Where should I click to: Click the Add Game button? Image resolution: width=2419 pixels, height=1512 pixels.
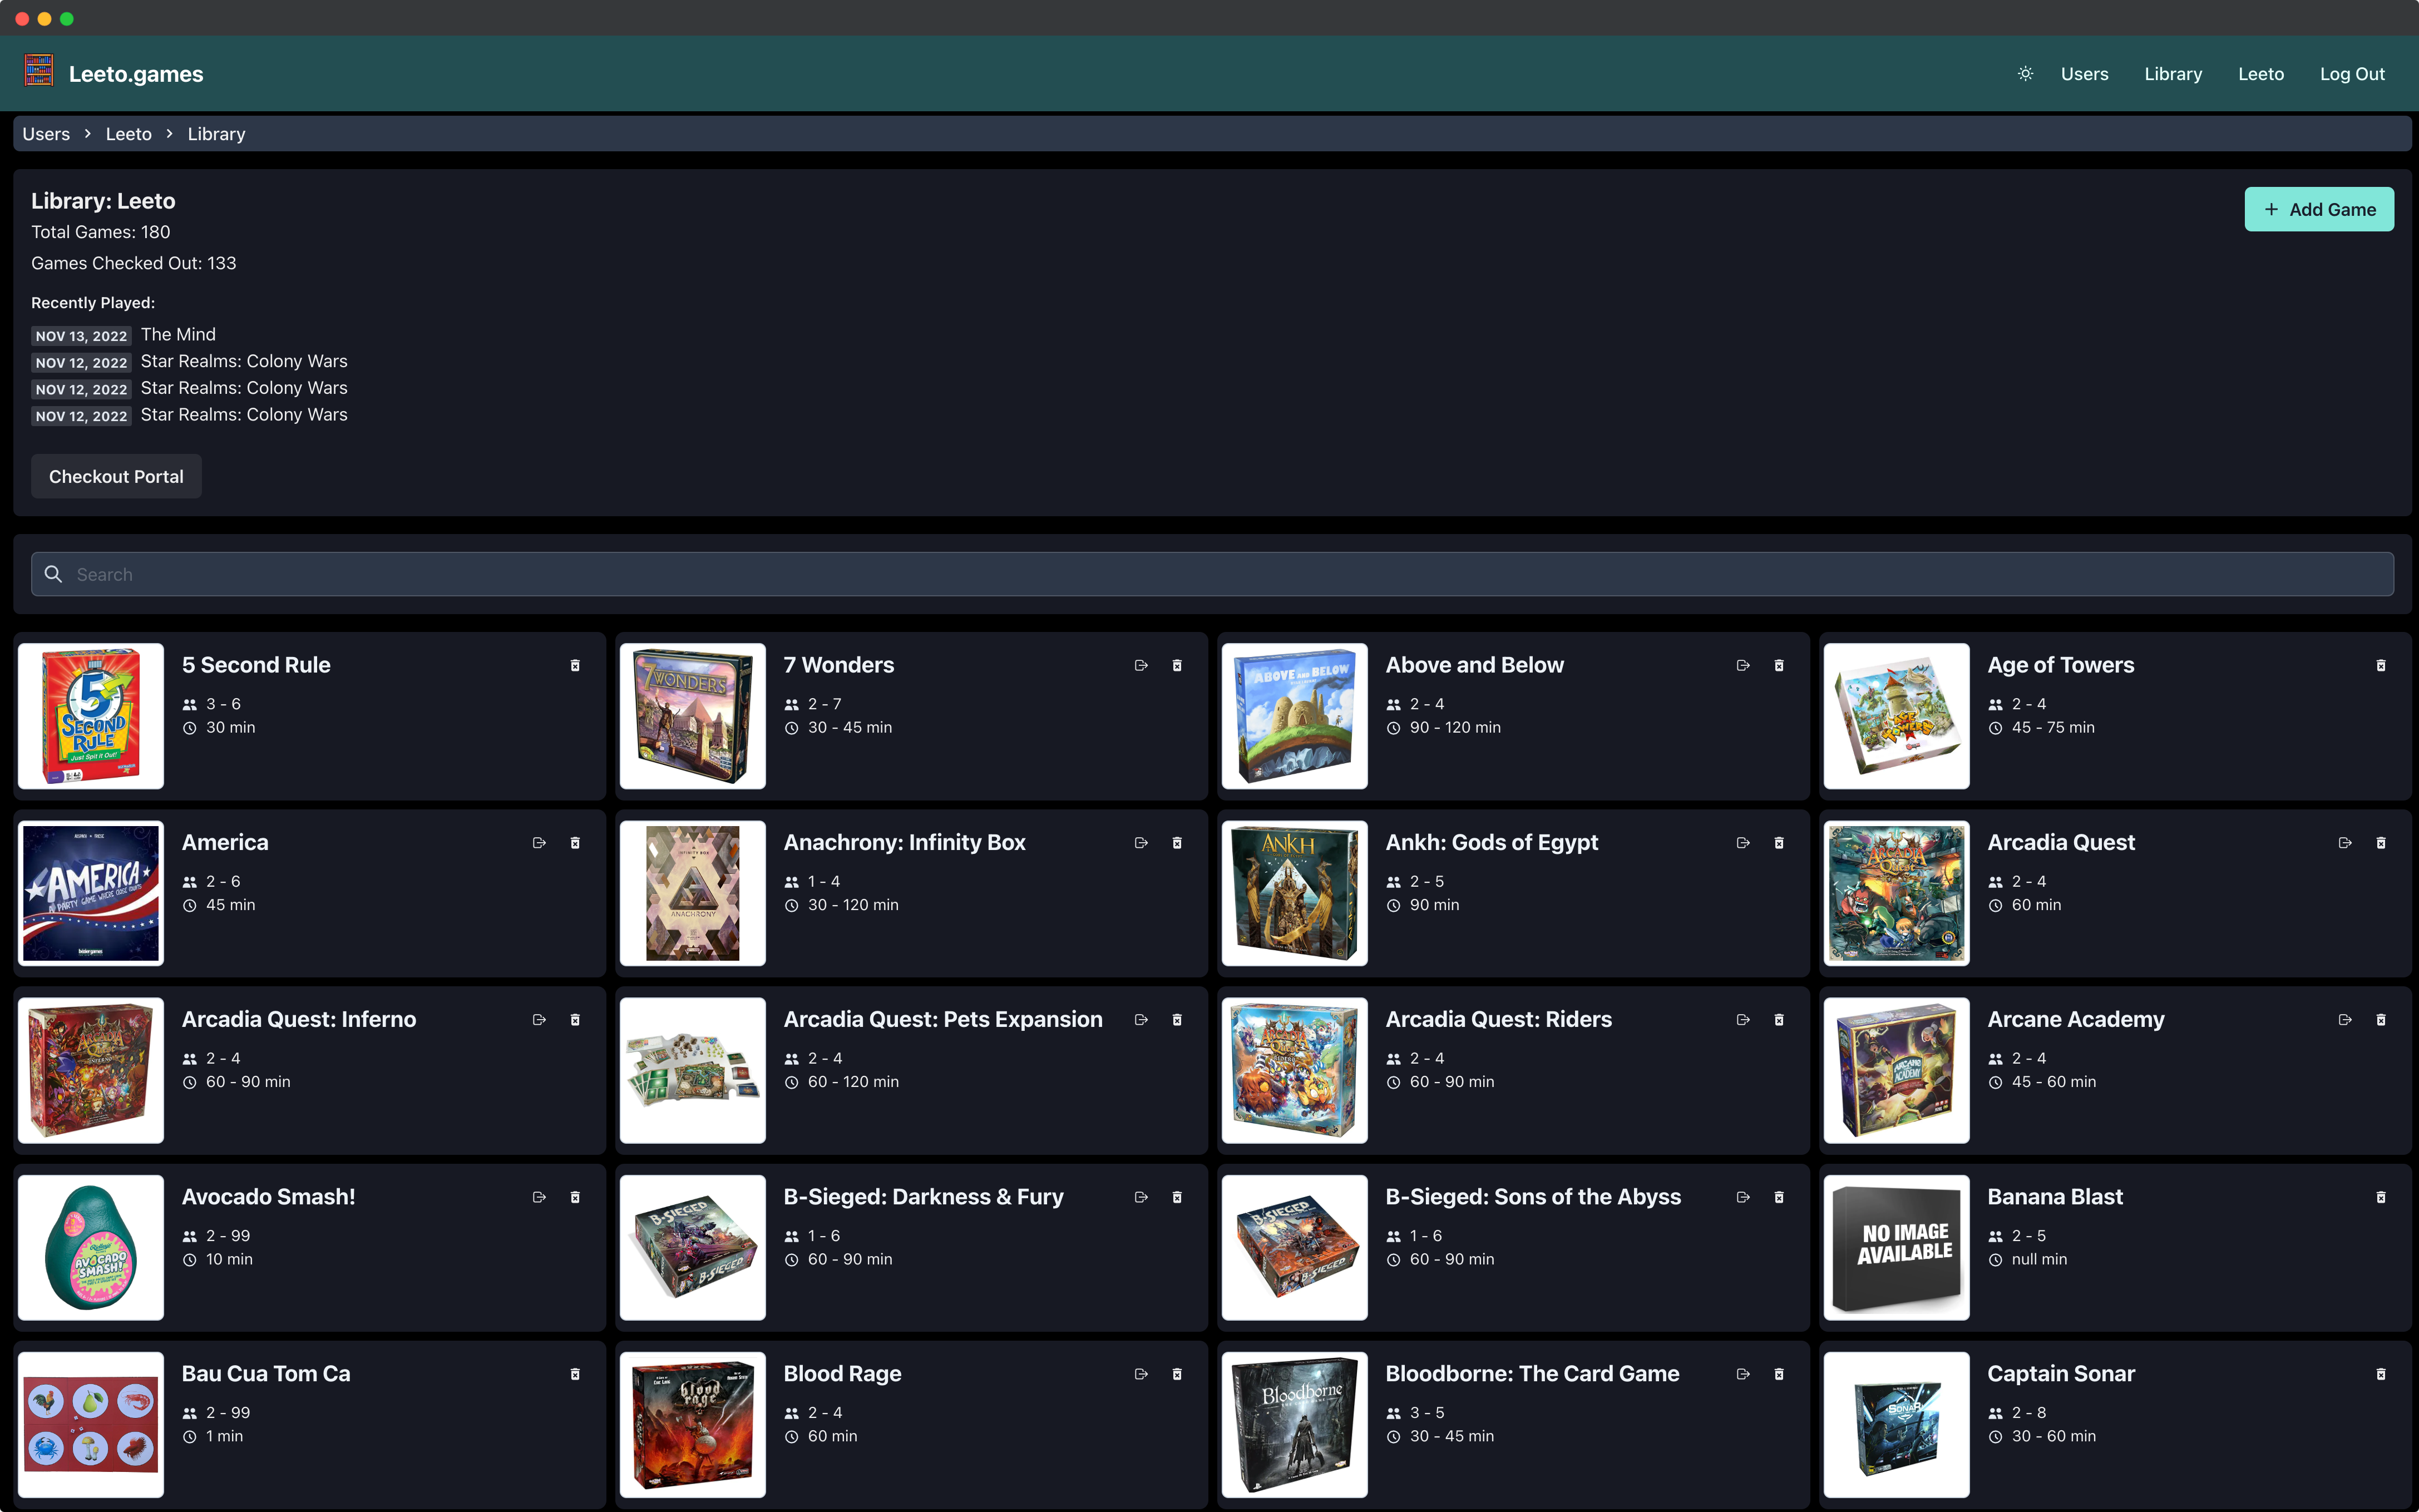[x=2319, y=209]
